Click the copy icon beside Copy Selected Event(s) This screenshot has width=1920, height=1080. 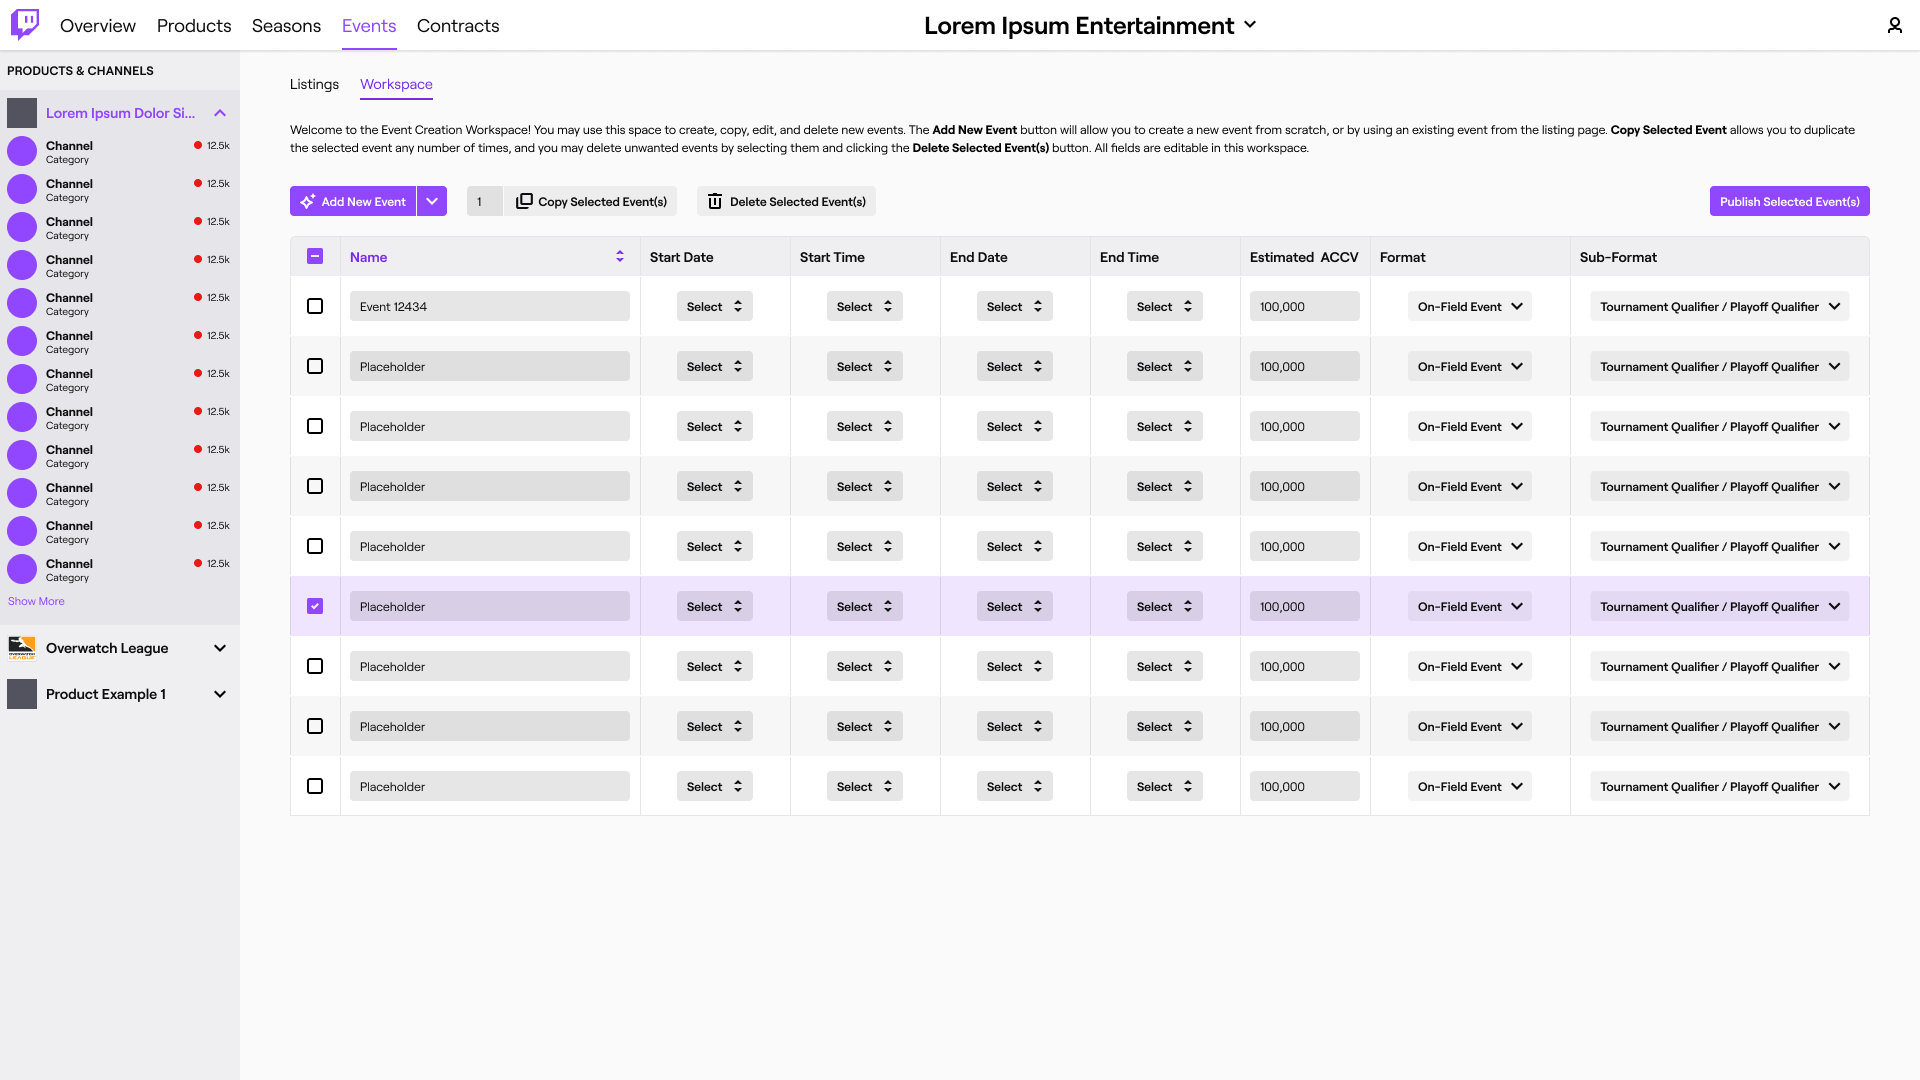pyautogui.click(x=524, y=201)
